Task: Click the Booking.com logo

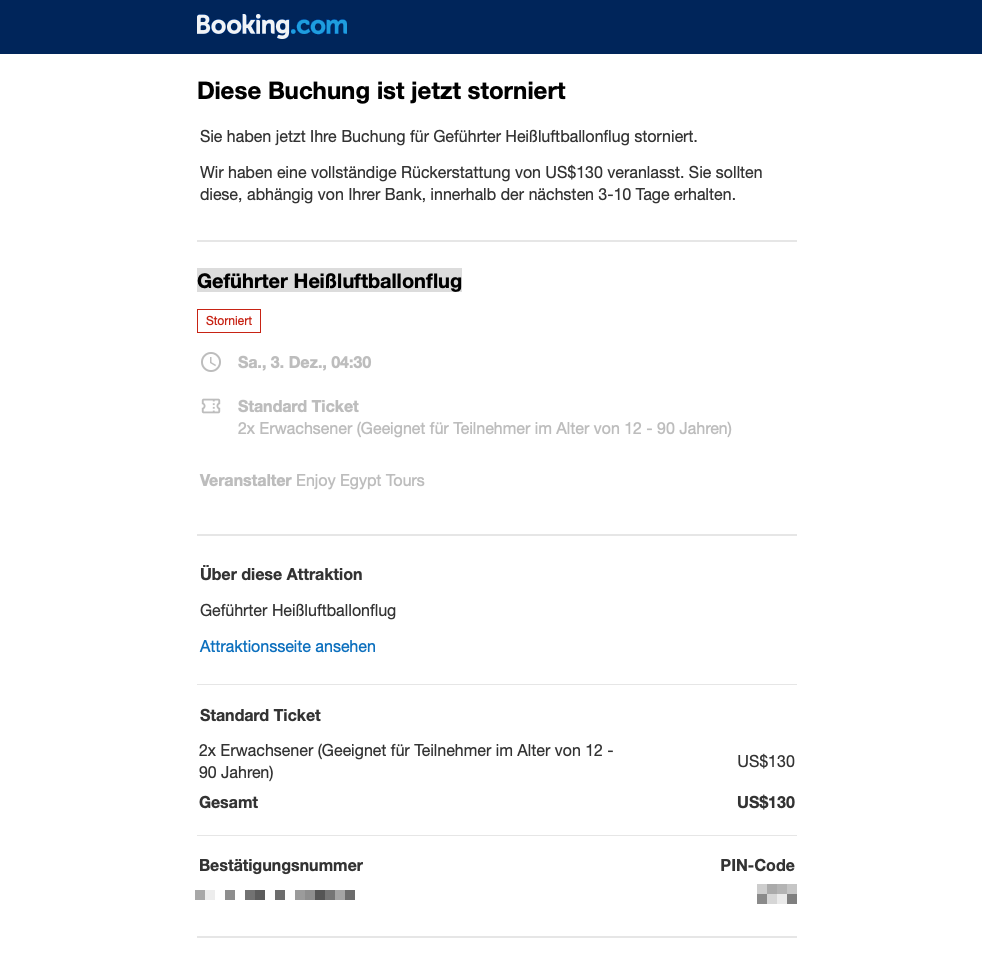Action: click(272, 26)
